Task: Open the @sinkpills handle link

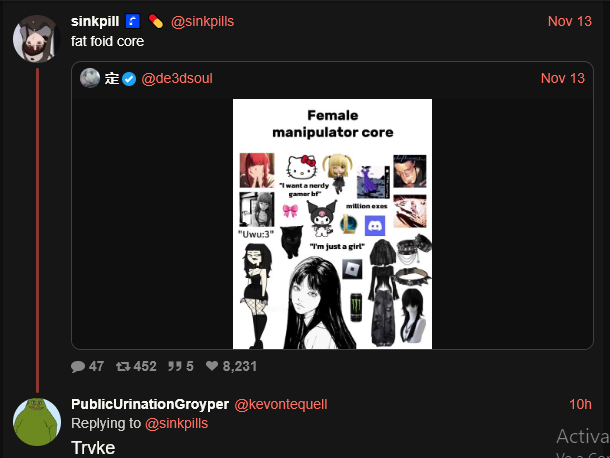Action: (x=202, y=21)
